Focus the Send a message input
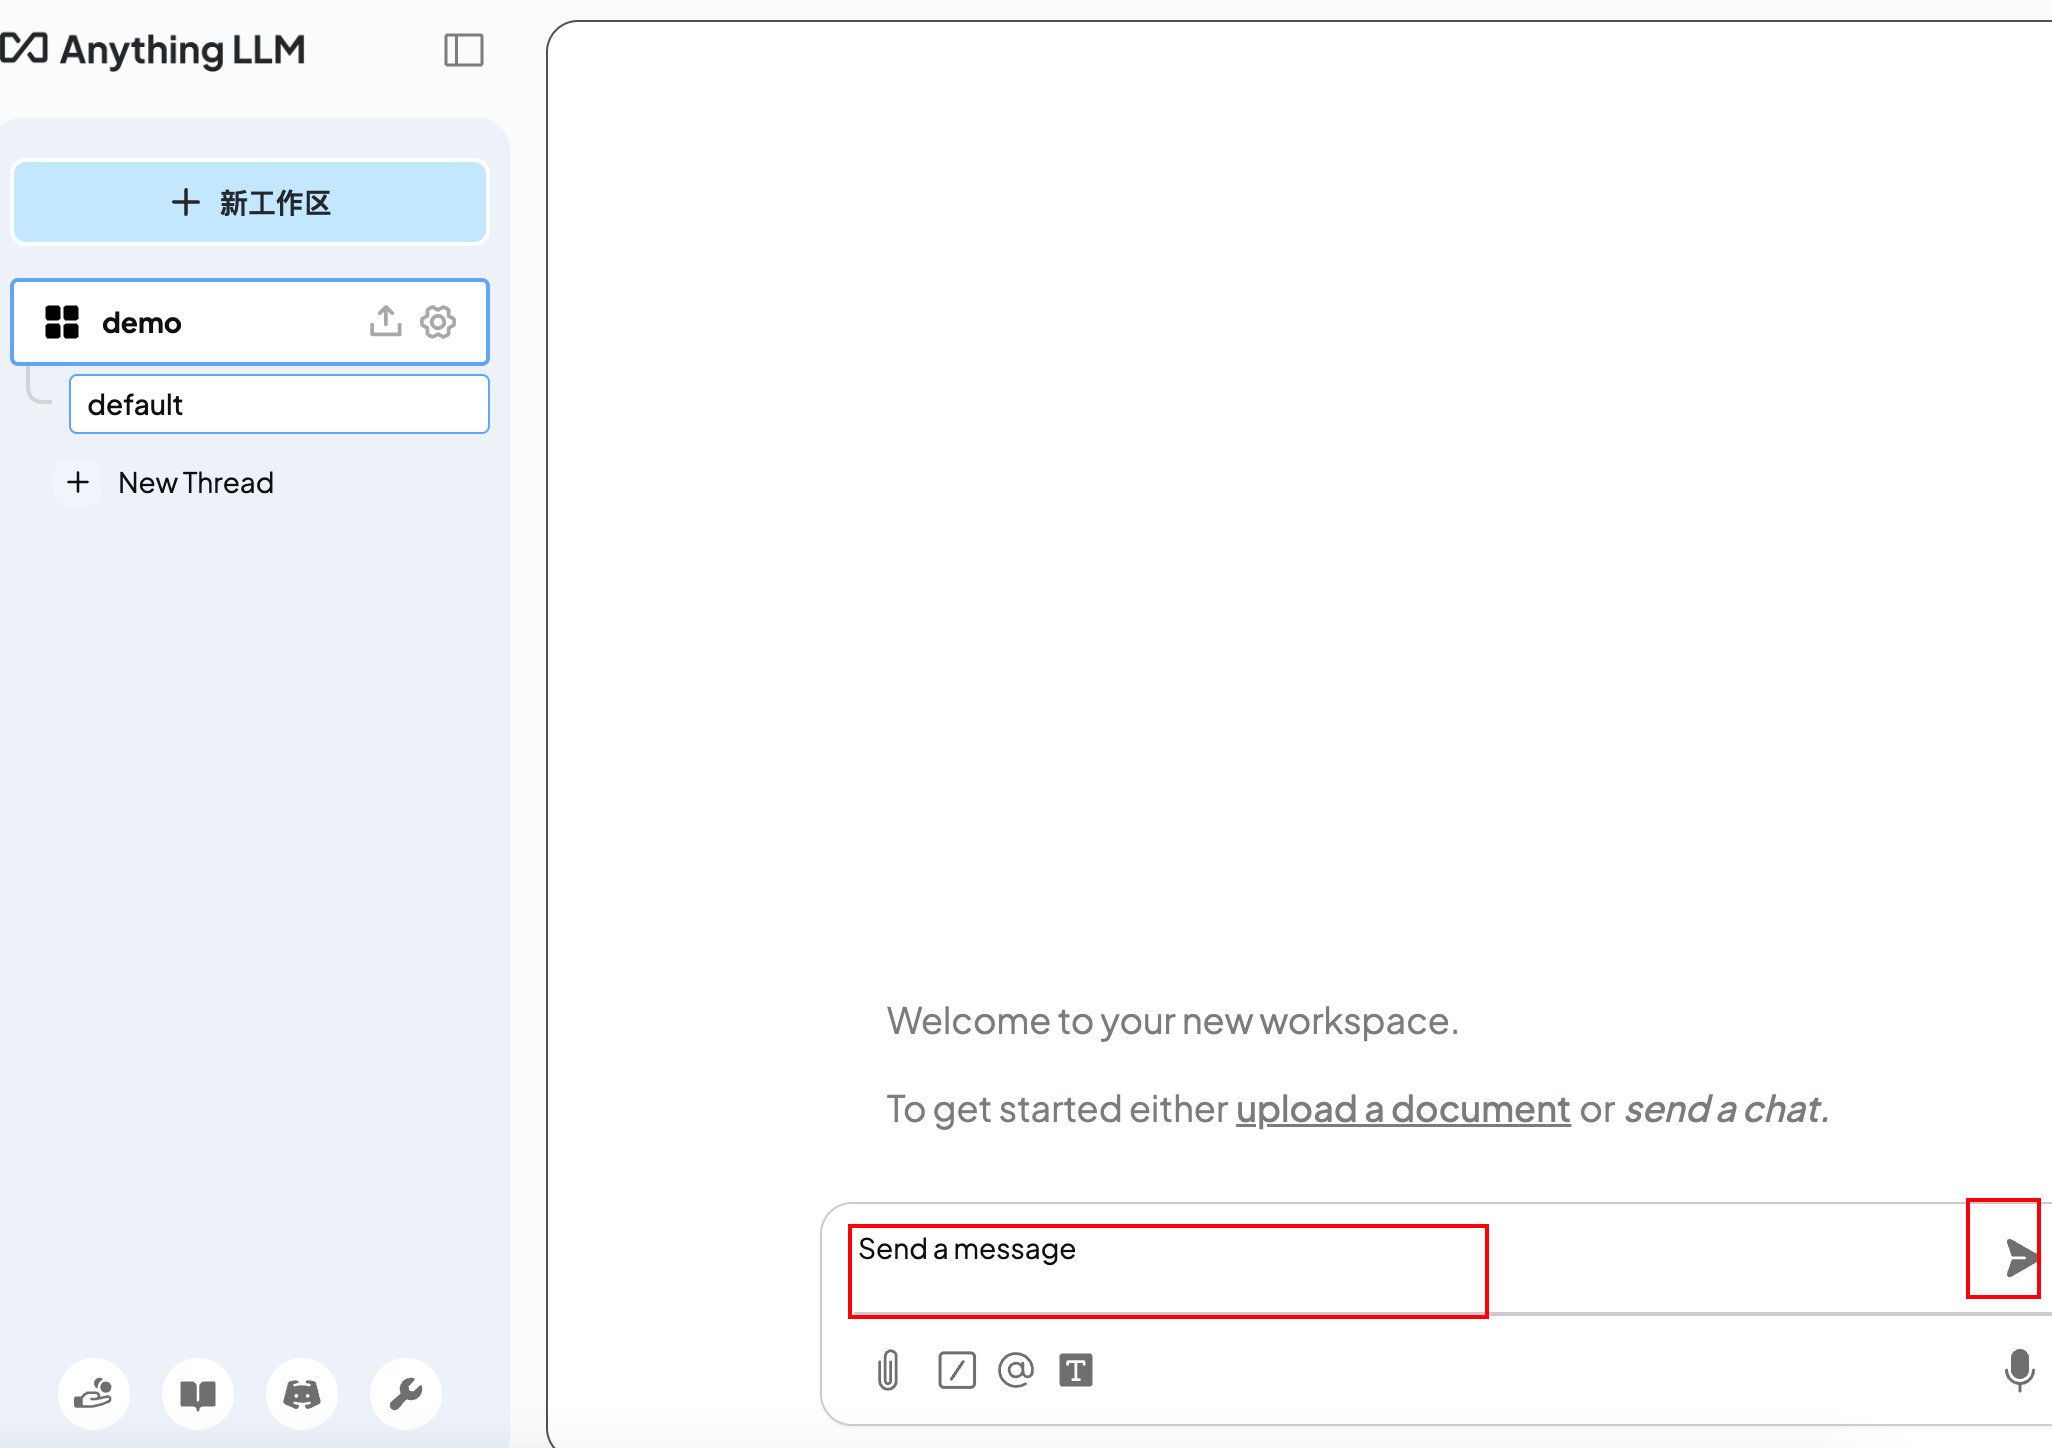 coord(1167,1268)
